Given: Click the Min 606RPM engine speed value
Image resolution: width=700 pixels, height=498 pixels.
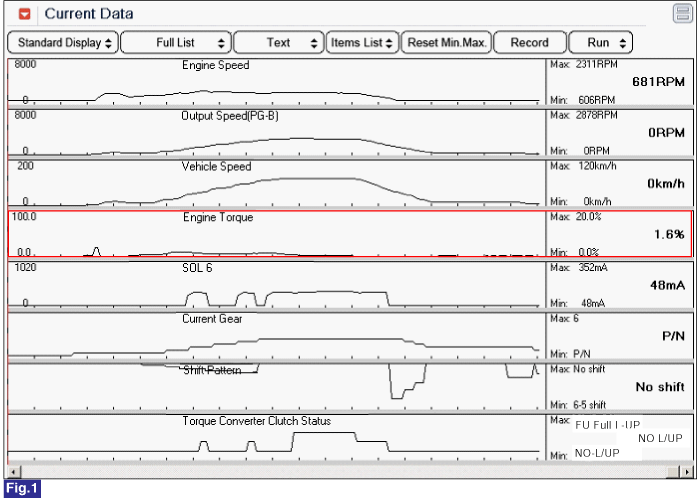Looking at the screenshot, I should click(583, 100).
